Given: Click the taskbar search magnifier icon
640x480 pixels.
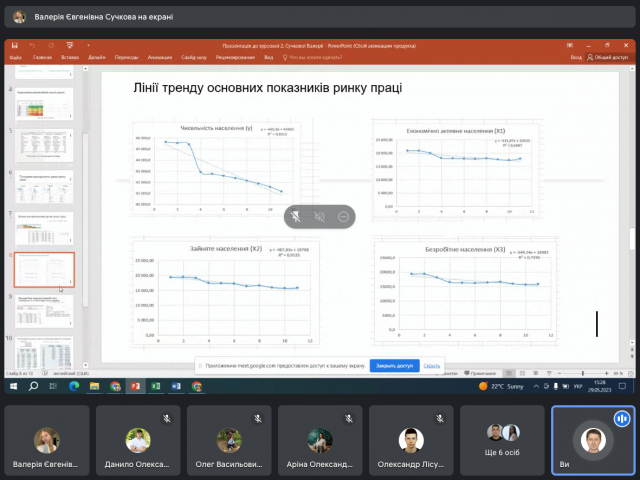Looking at the screenshot, I should point(32,385).
